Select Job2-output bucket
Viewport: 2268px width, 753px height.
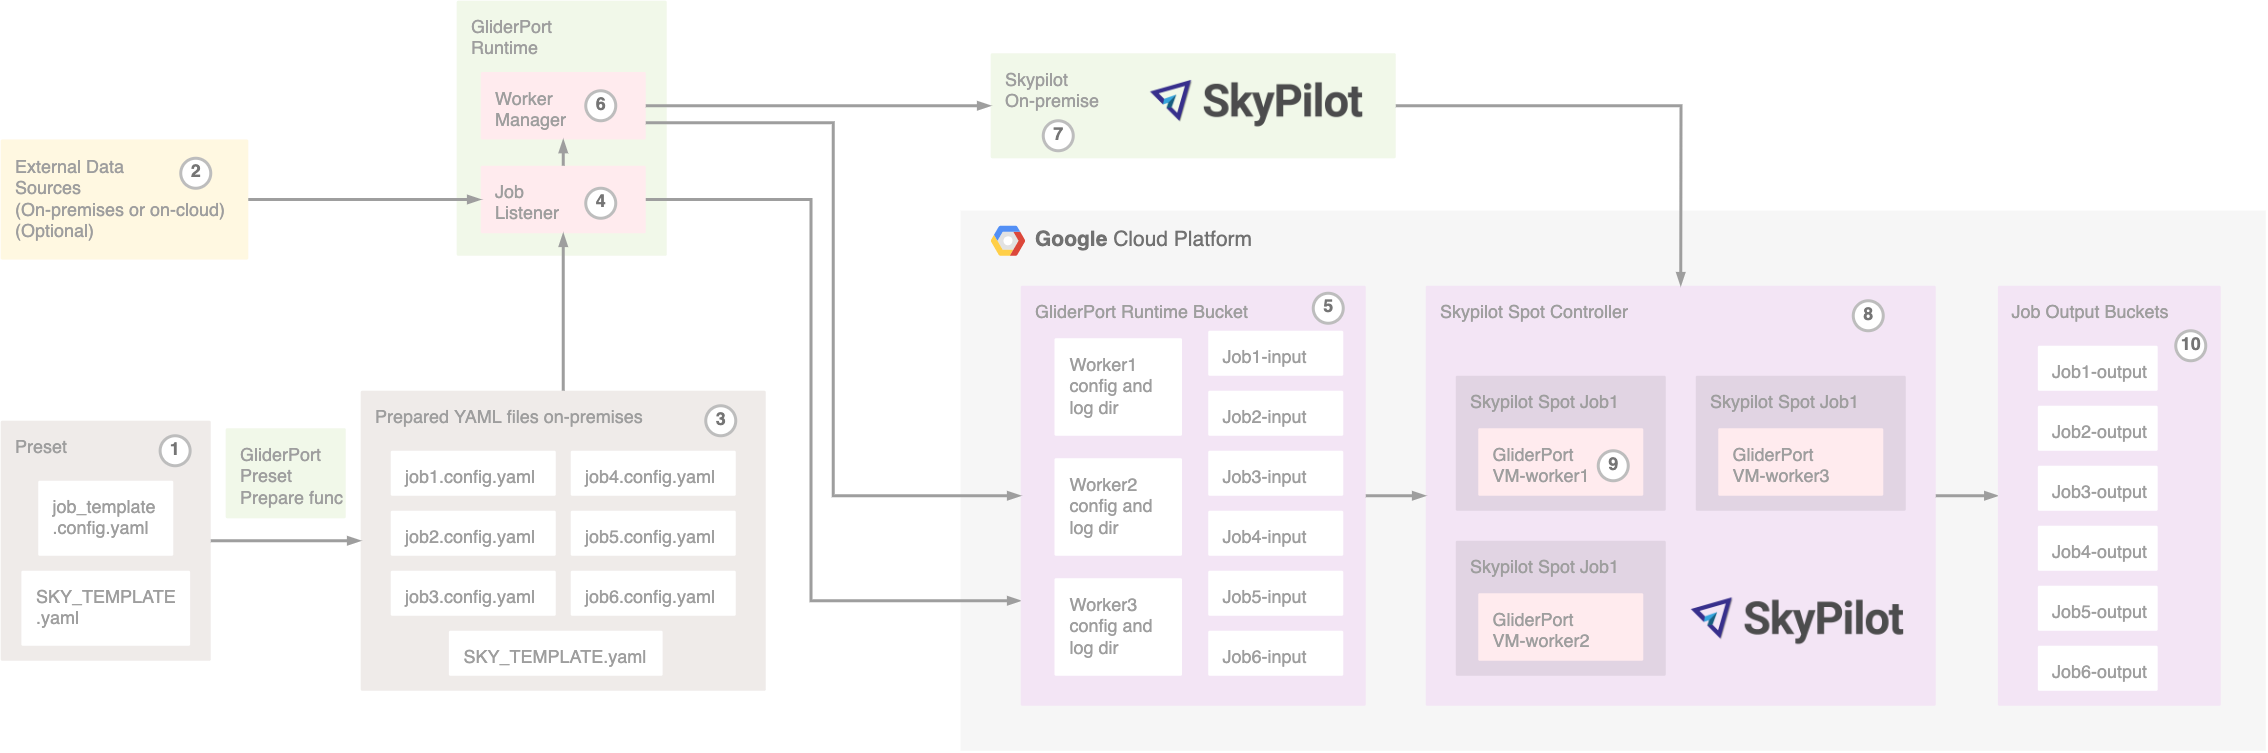click(x=2097, y=430)
